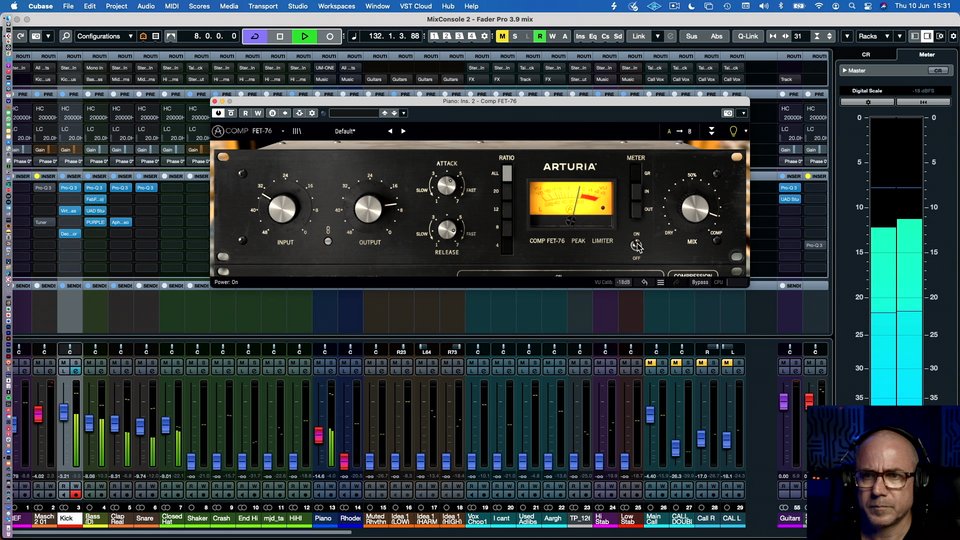960x540 pixels.
Task: Load the next Comp FET-76 preset arrow
Action: [403, 131]
